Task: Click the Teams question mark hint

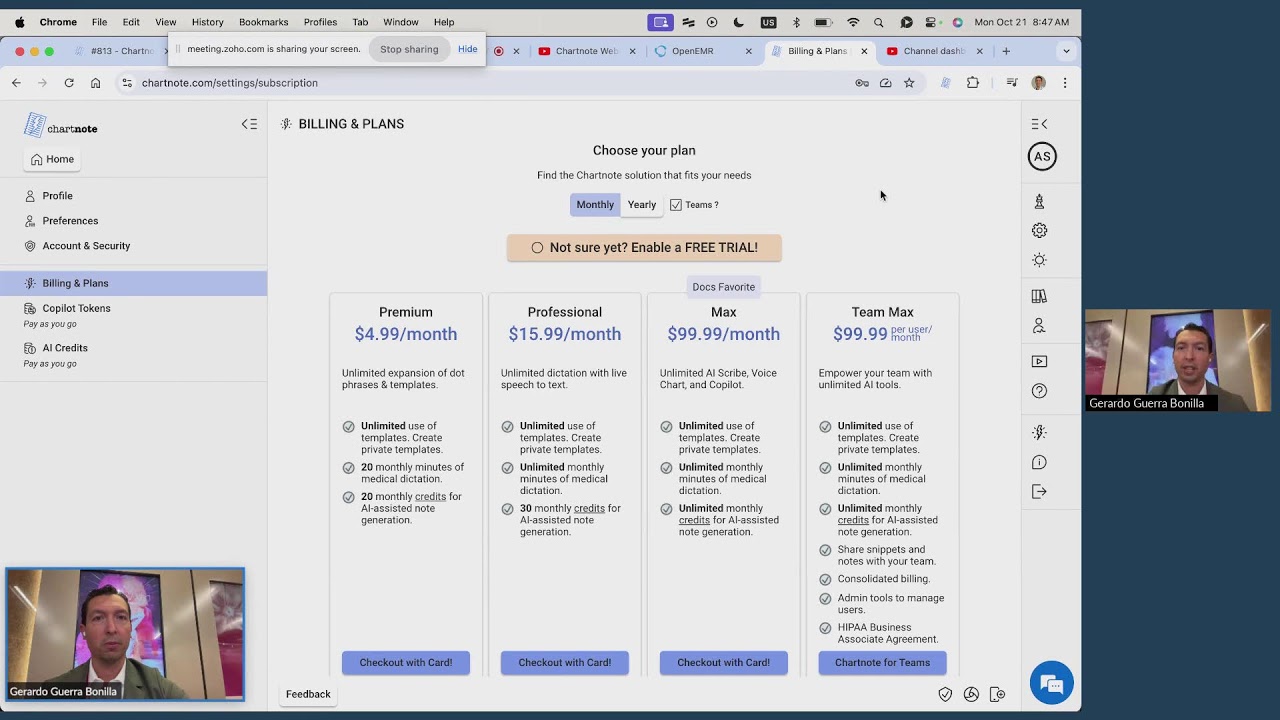Action: pyautogui.click(x=715, y=205)
